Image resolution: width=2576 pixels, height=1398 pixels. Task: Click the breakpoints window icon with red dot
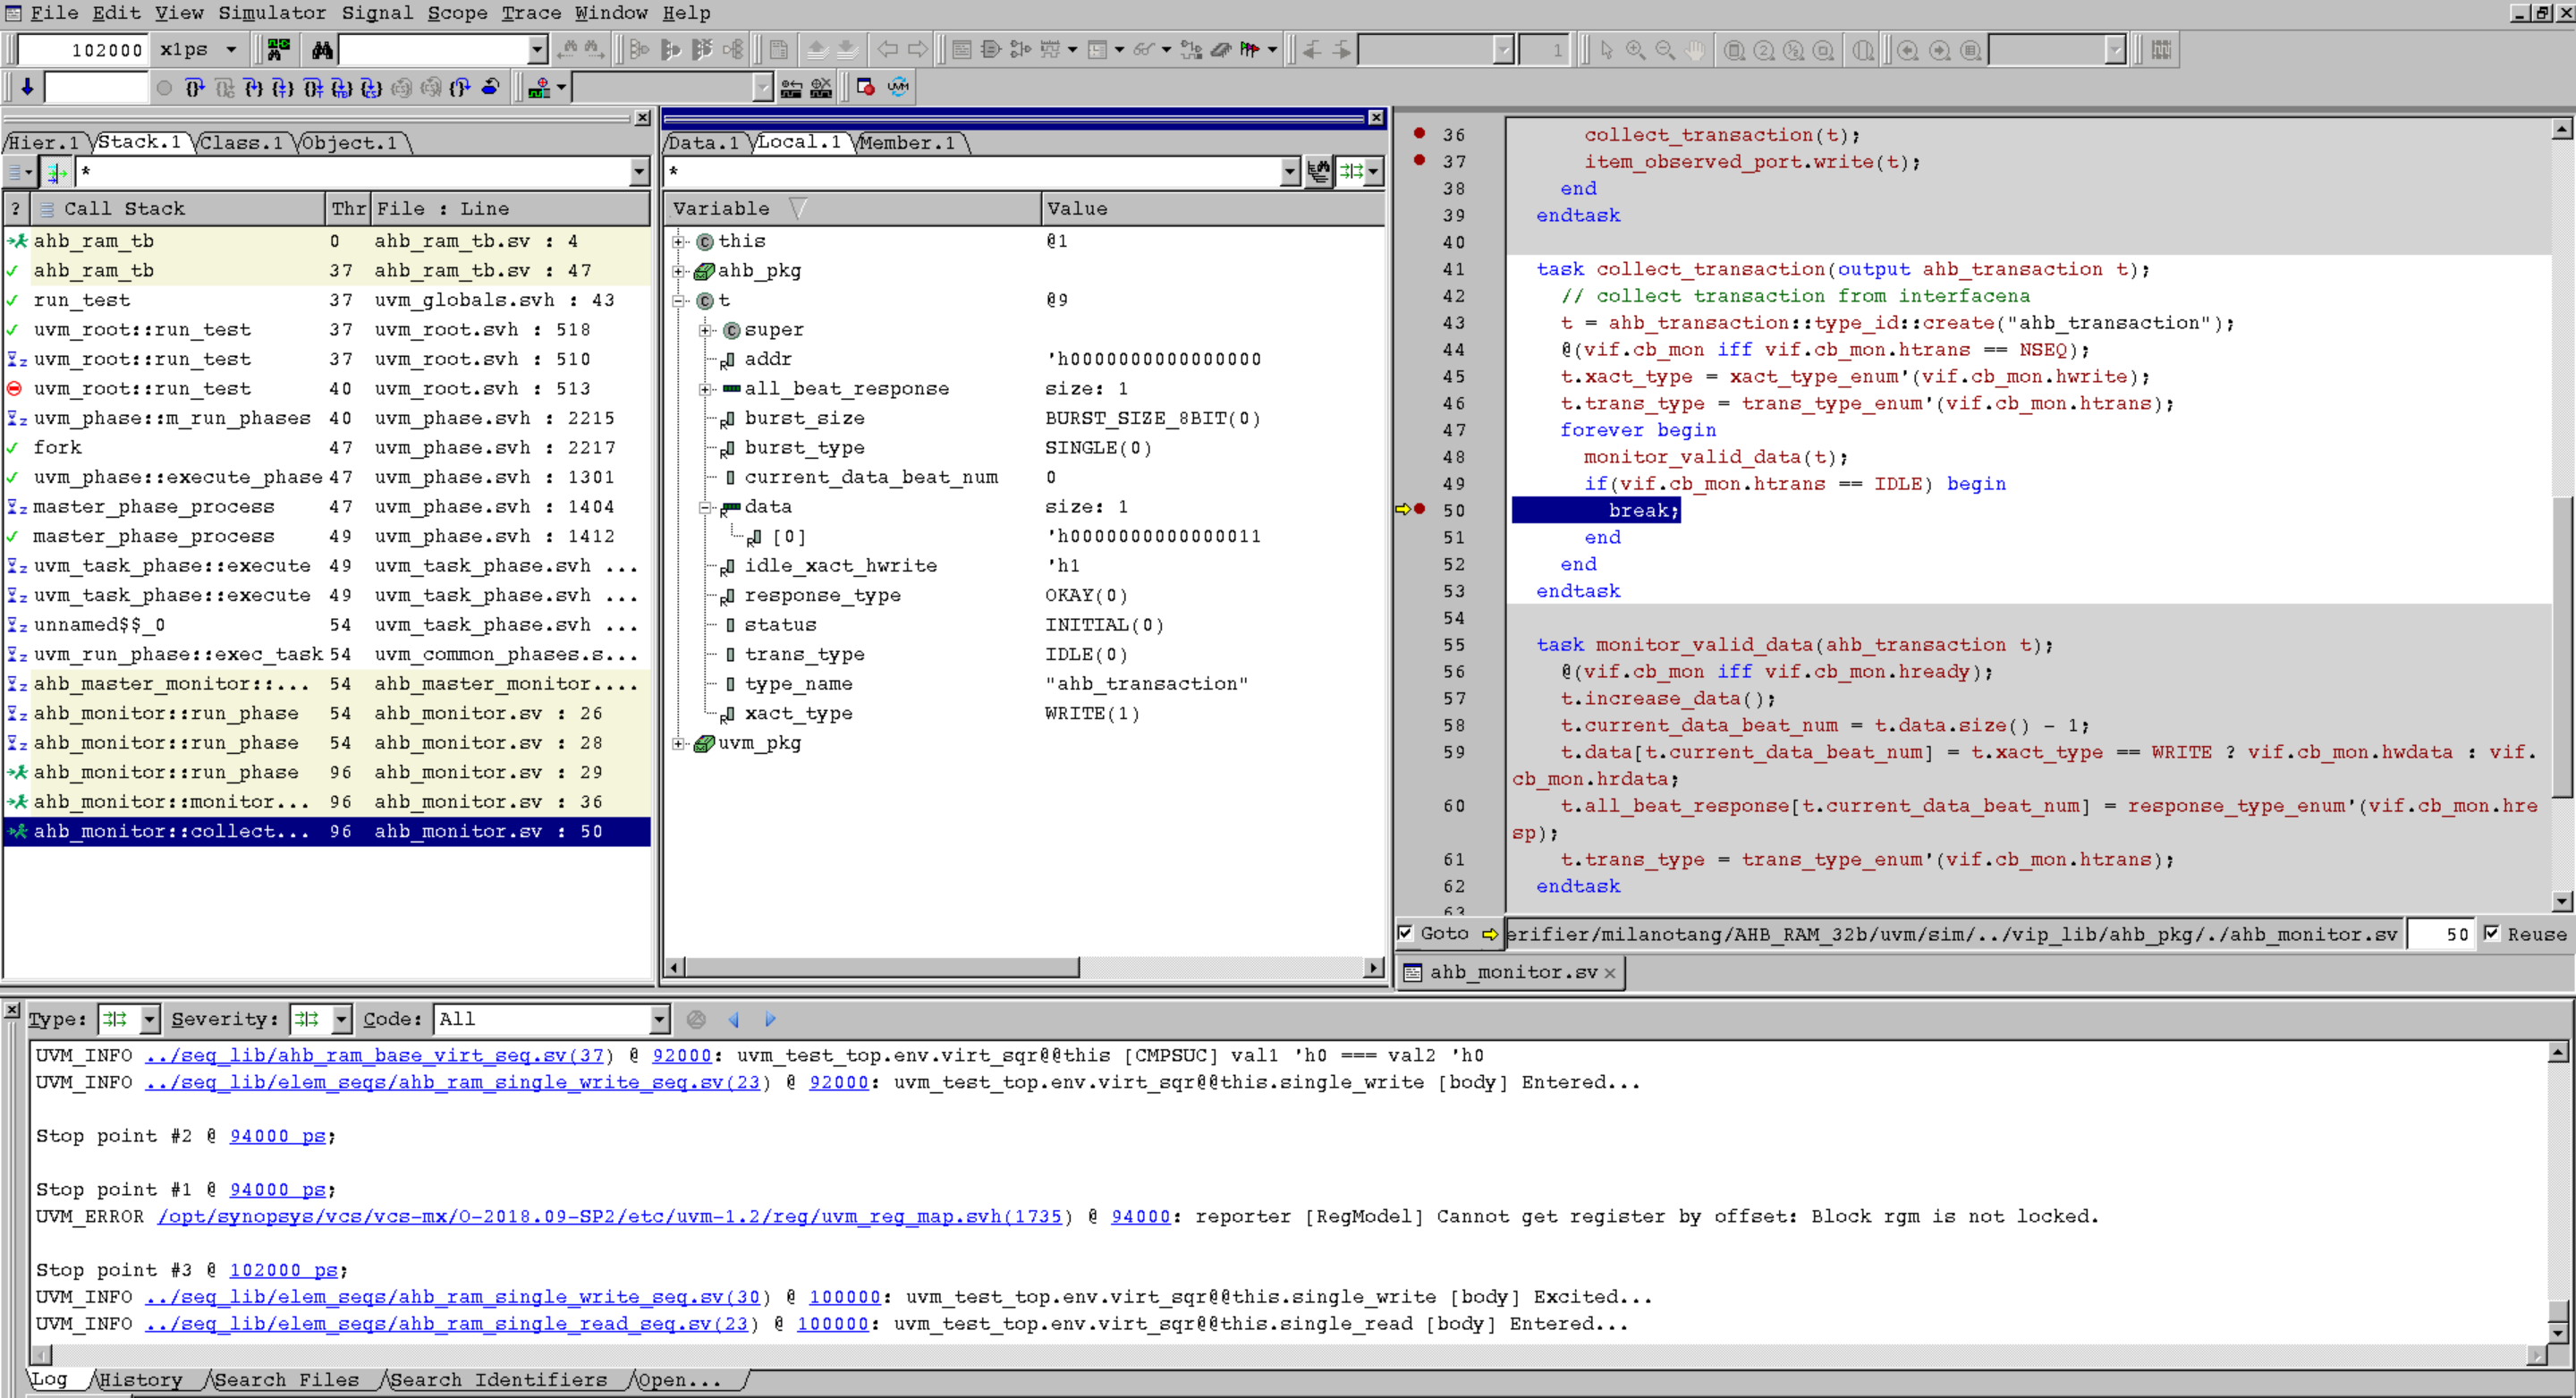point(866,87)
